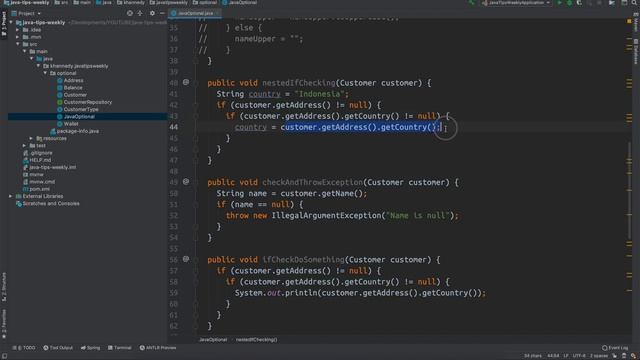Open the JavaTipsWeeklyApplication run configuration dropdown
This screenshot has width=640, height=360.
tap(516, 3)
